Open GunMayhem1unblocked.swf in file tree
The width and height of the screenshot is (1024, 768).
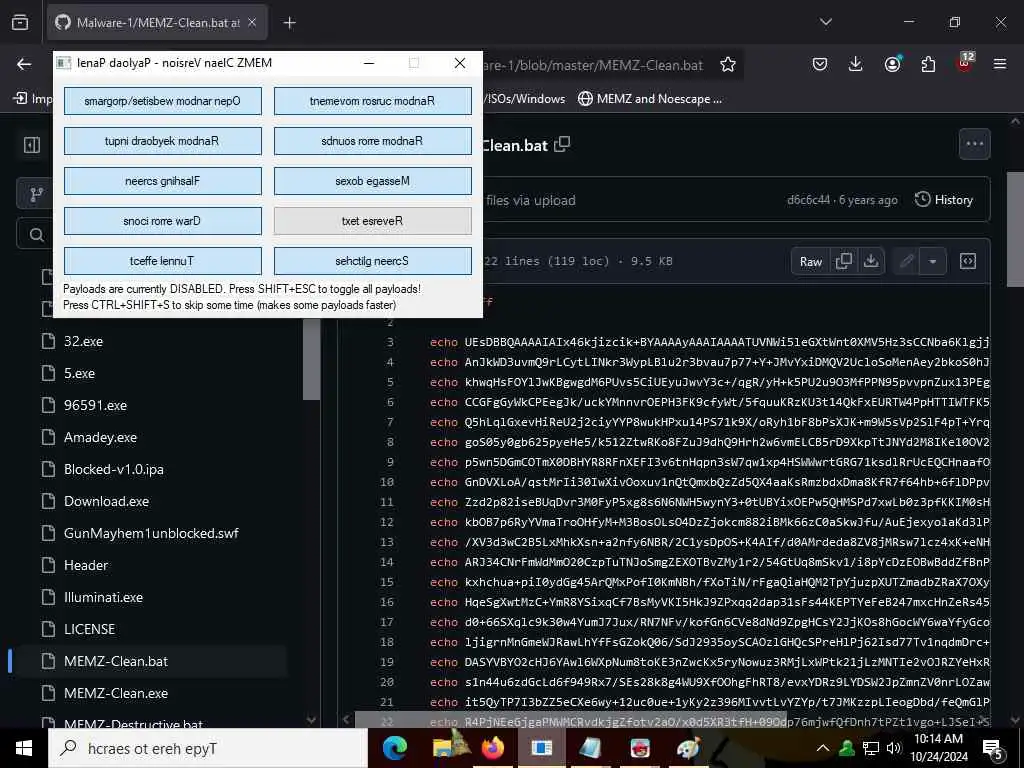[x=151, y=533]
